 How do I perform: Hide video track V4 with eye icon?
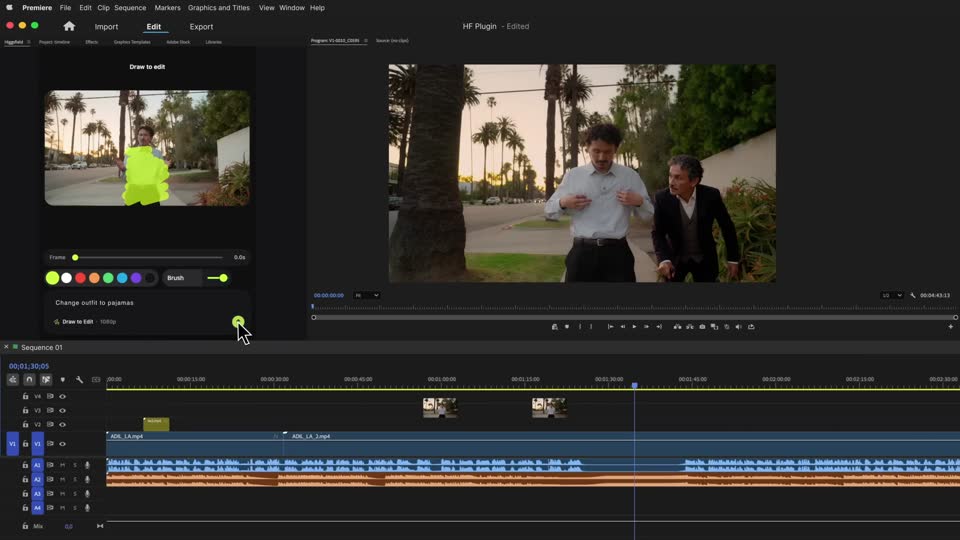coord(62,396)
